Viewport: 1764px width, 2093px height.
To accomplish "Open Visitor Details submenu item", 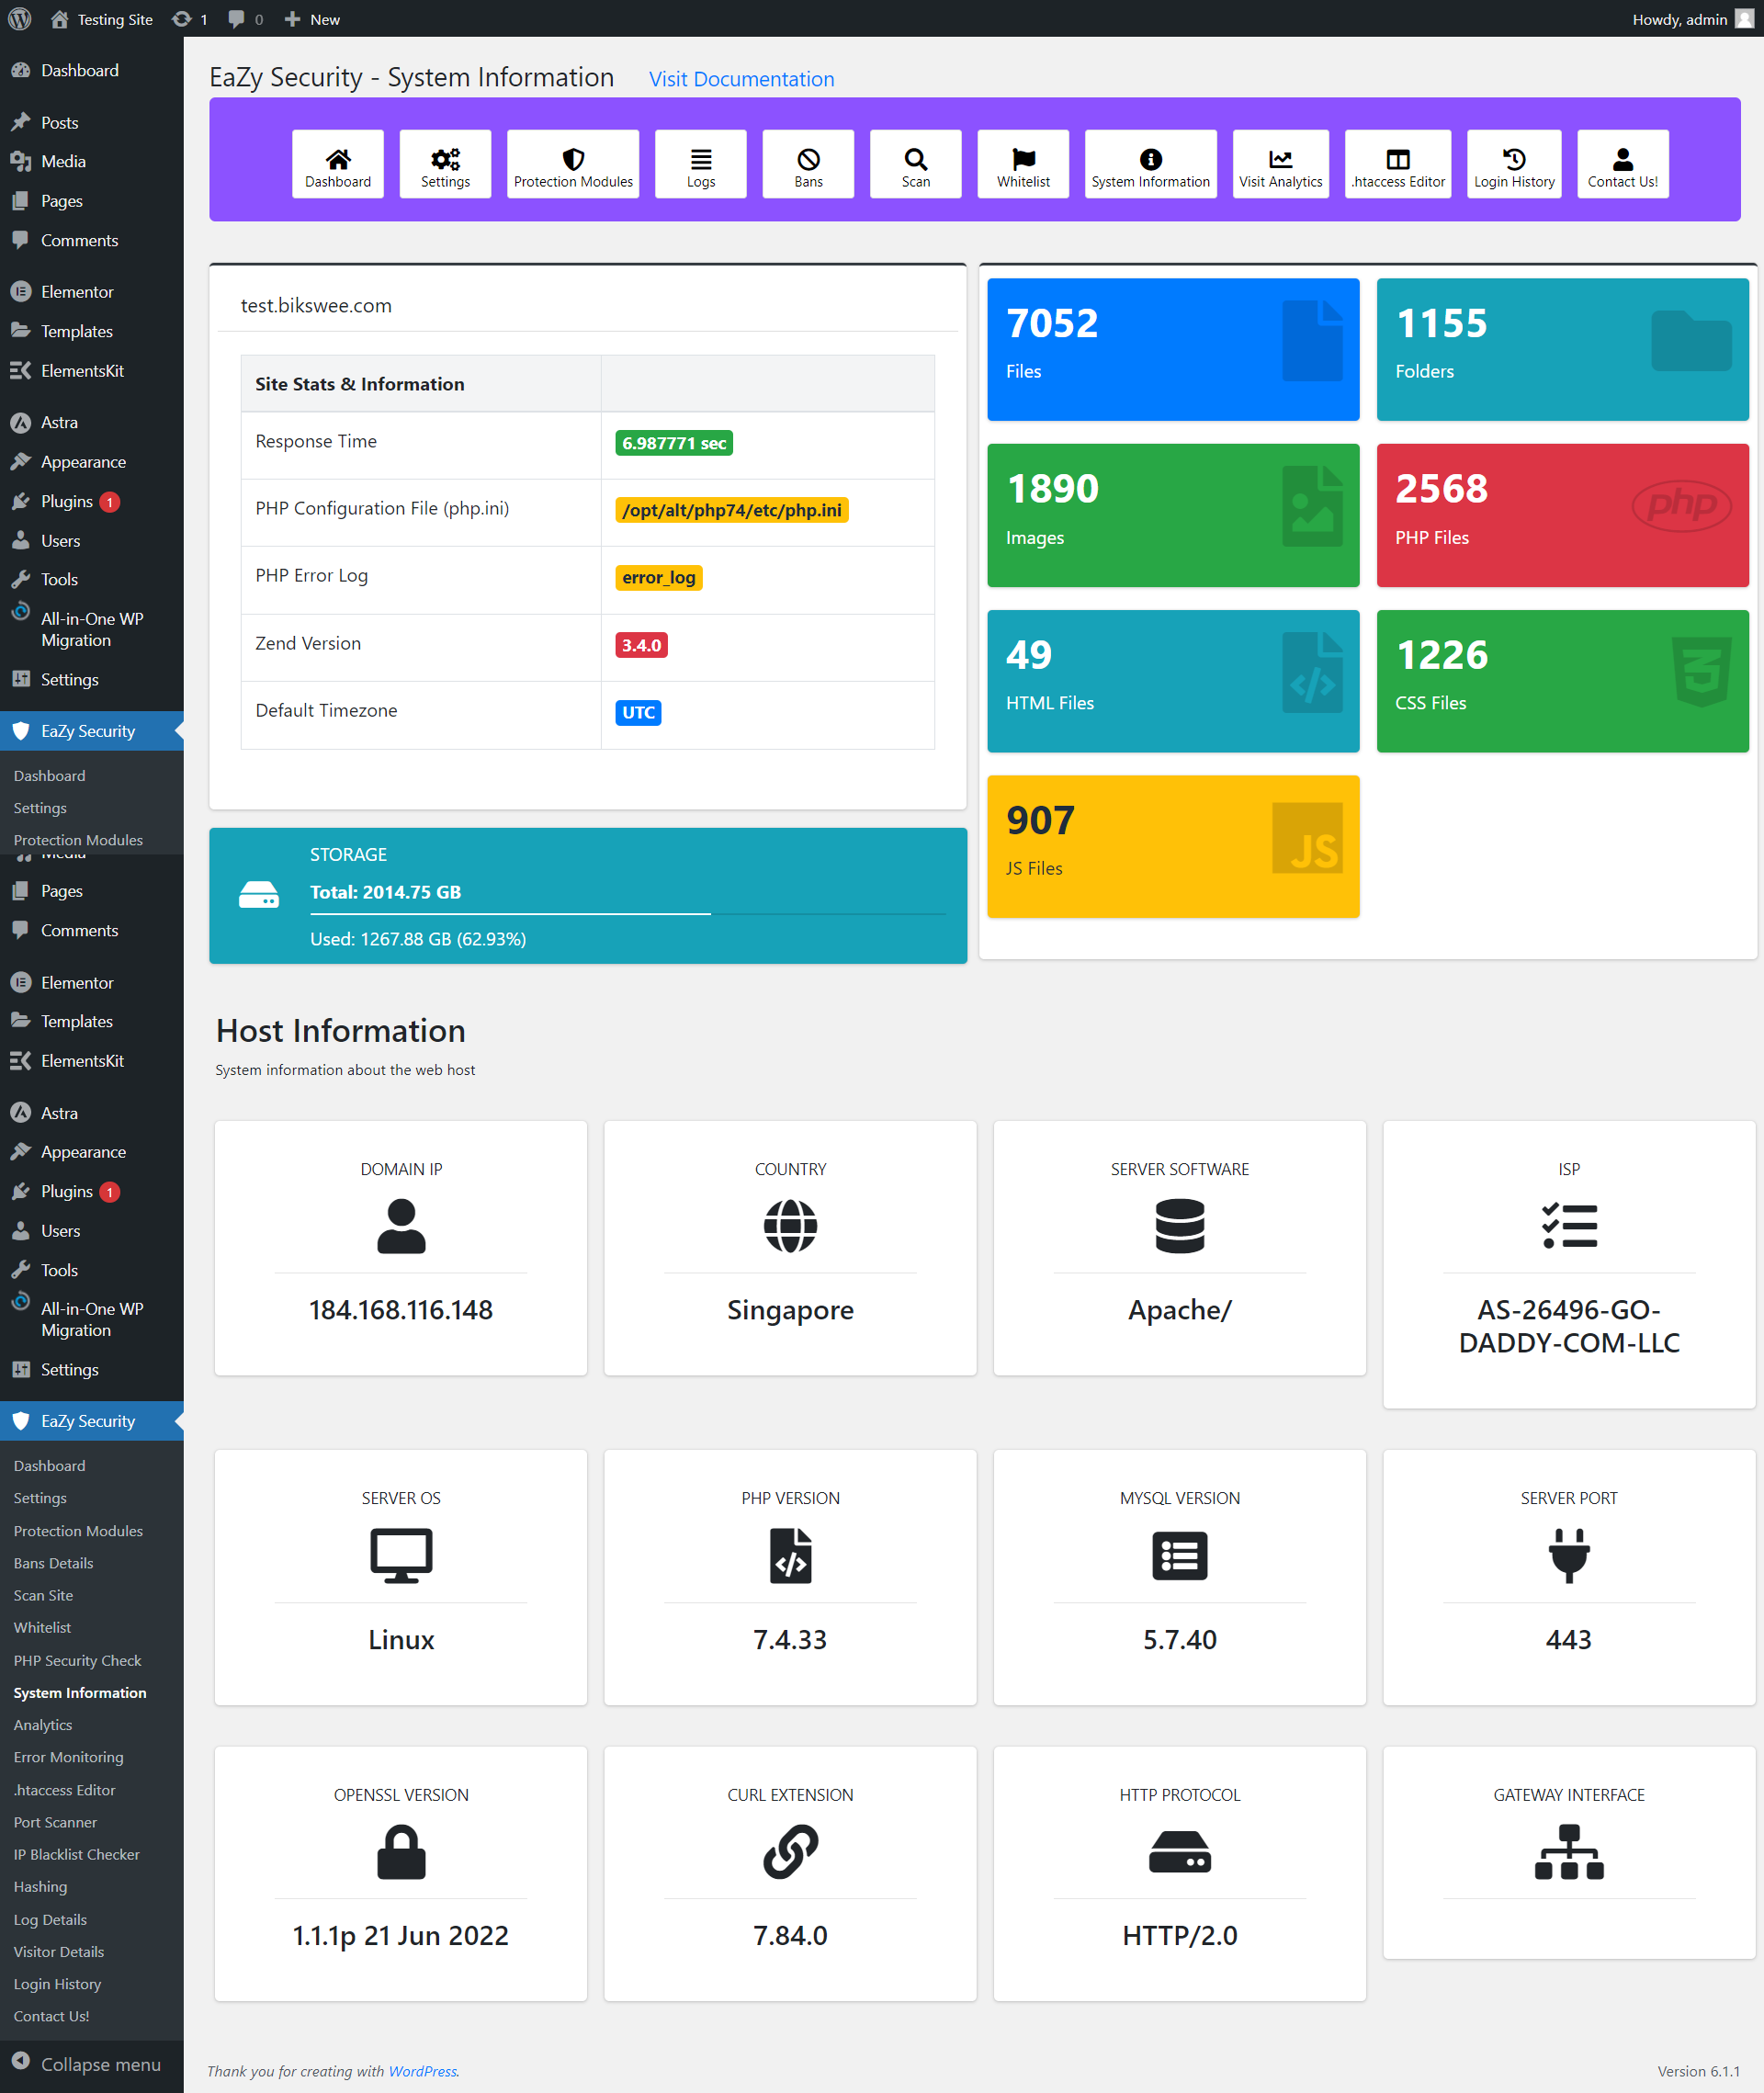I will pos(58,1951).
